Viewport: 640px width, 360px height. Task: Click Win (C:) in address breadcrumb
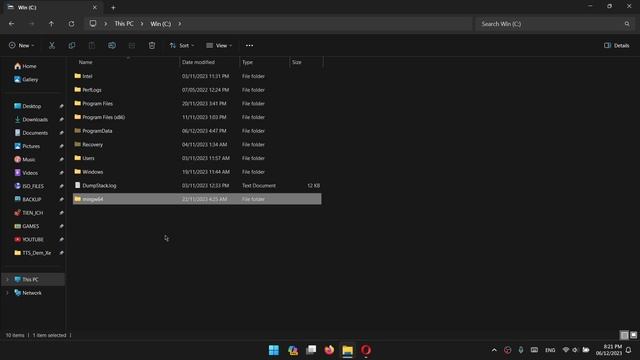coord(161,24)
